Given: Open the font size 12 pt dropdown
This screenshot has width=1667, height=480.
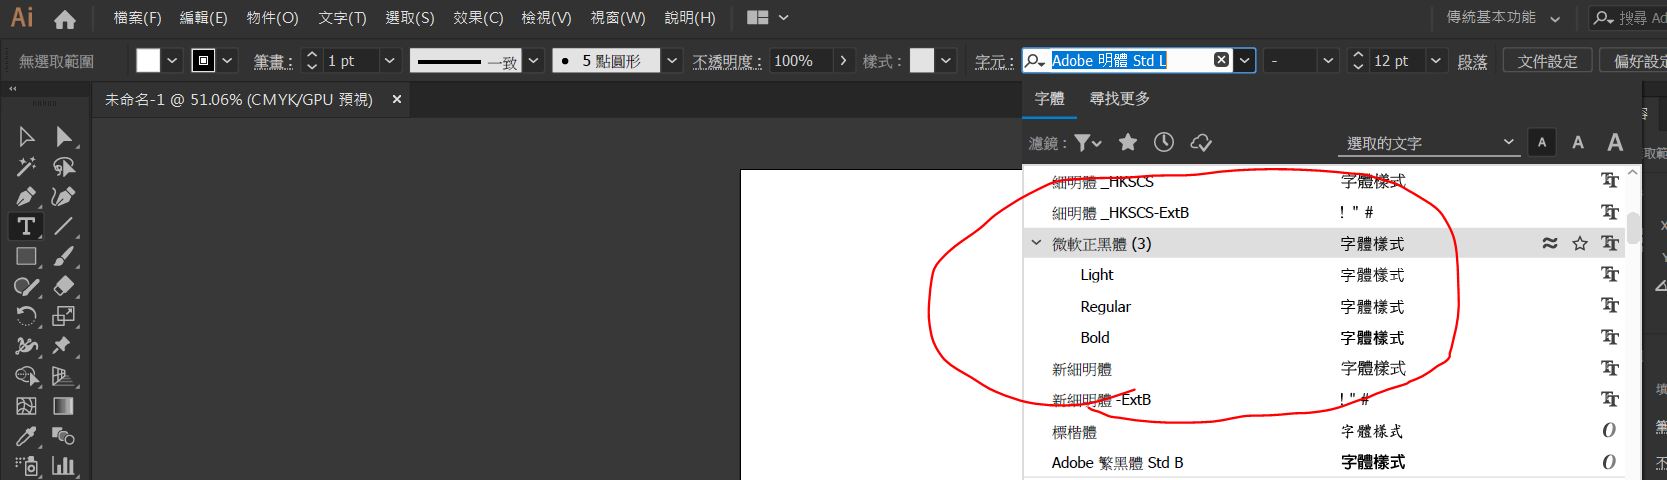Looking at the screenshot, I should [x=1436, y=60].
